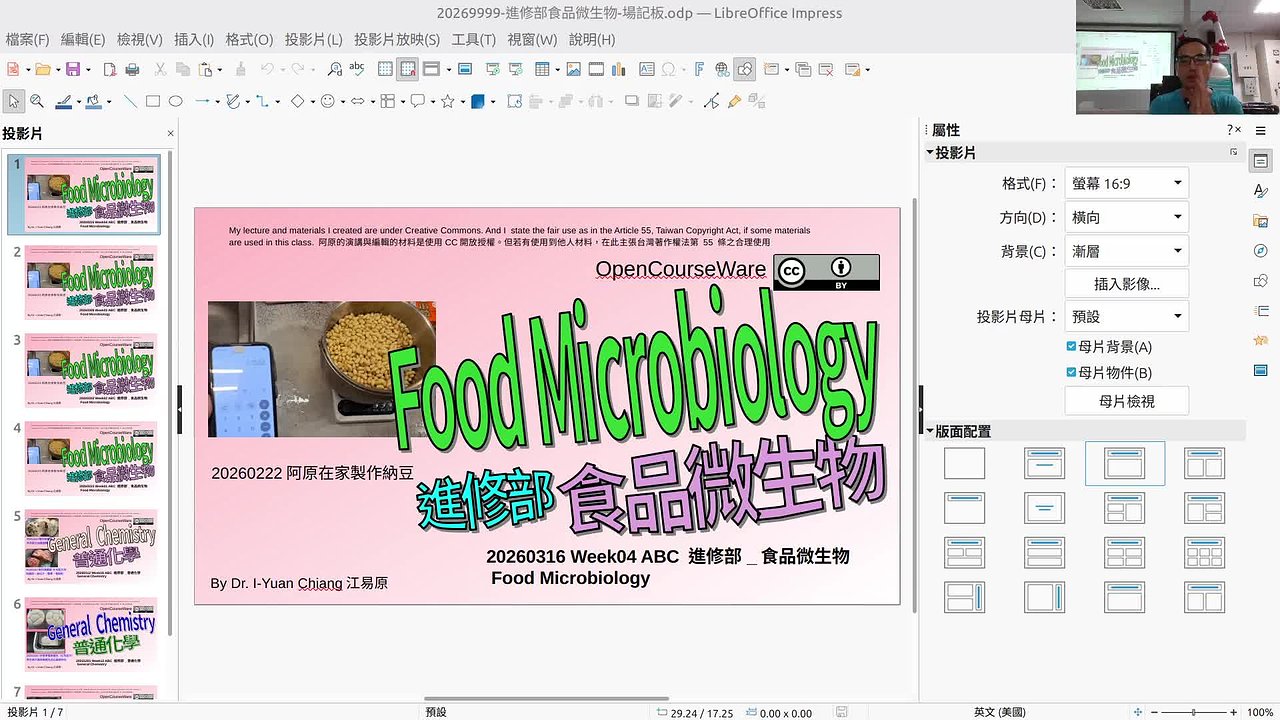
Task: Choose the Select arrow tool
Action: coord(14,101)
